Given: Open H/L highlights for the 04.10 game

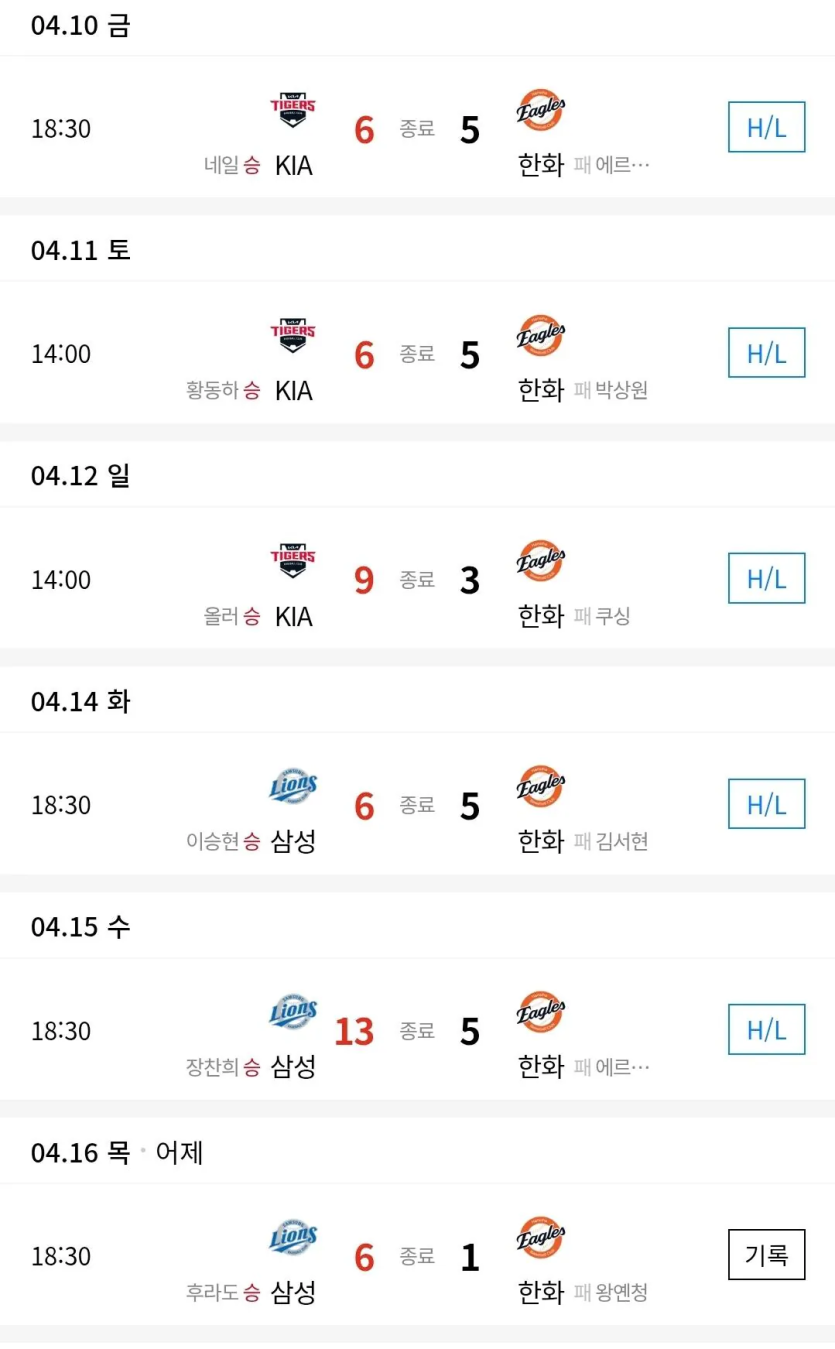Looking at the screenshot, I should point(767,127).
